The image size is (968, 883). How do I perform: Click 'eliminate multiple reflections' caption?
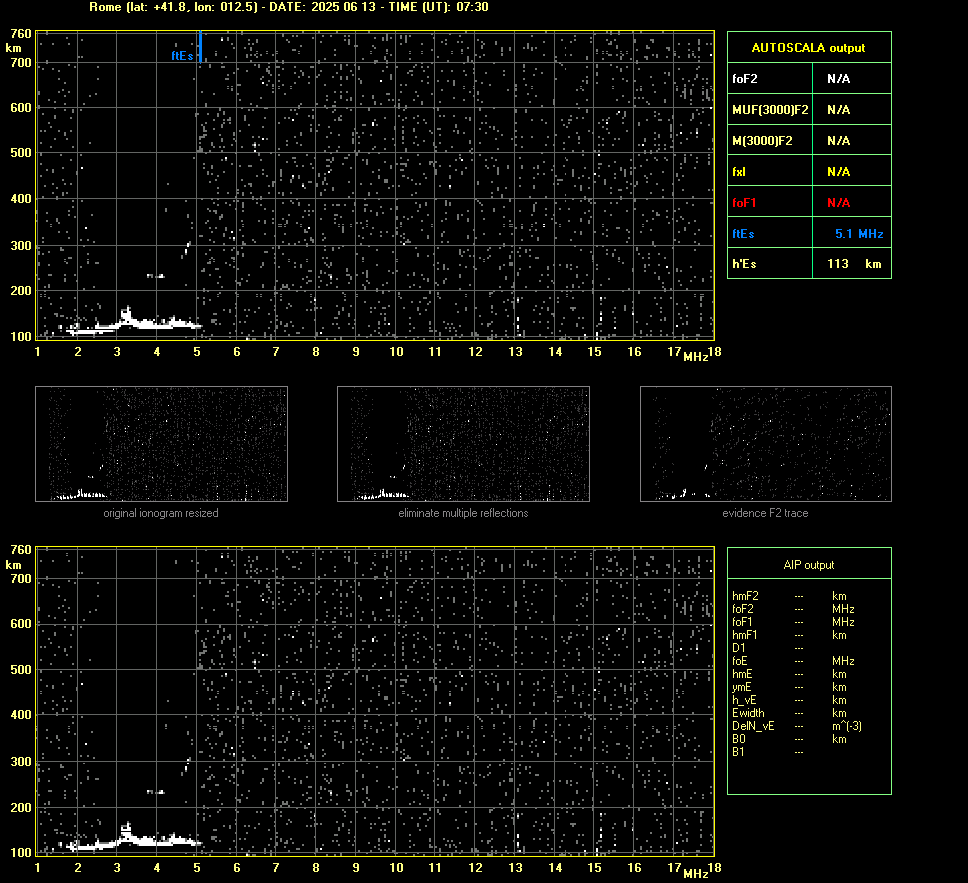[x=463, y=513]
